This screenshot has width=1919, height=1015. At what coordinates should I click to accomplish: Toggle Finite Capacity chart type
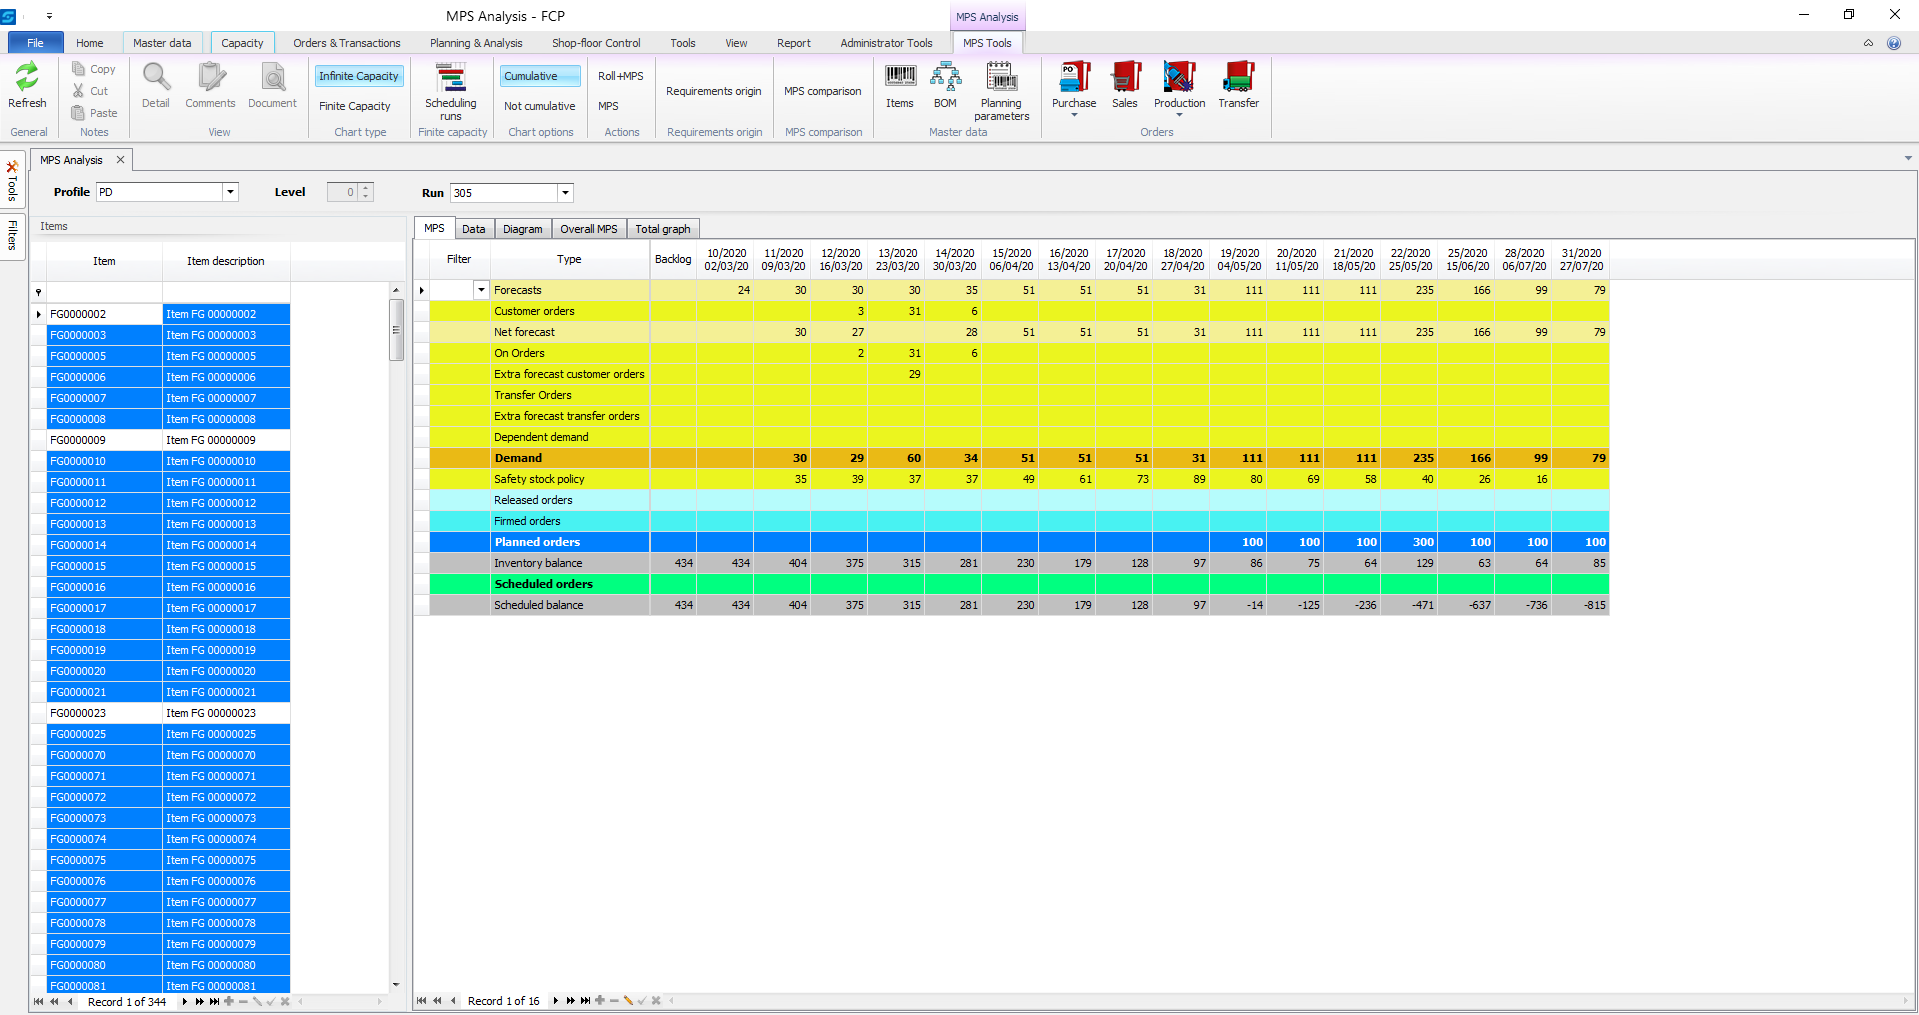point(355,106)
